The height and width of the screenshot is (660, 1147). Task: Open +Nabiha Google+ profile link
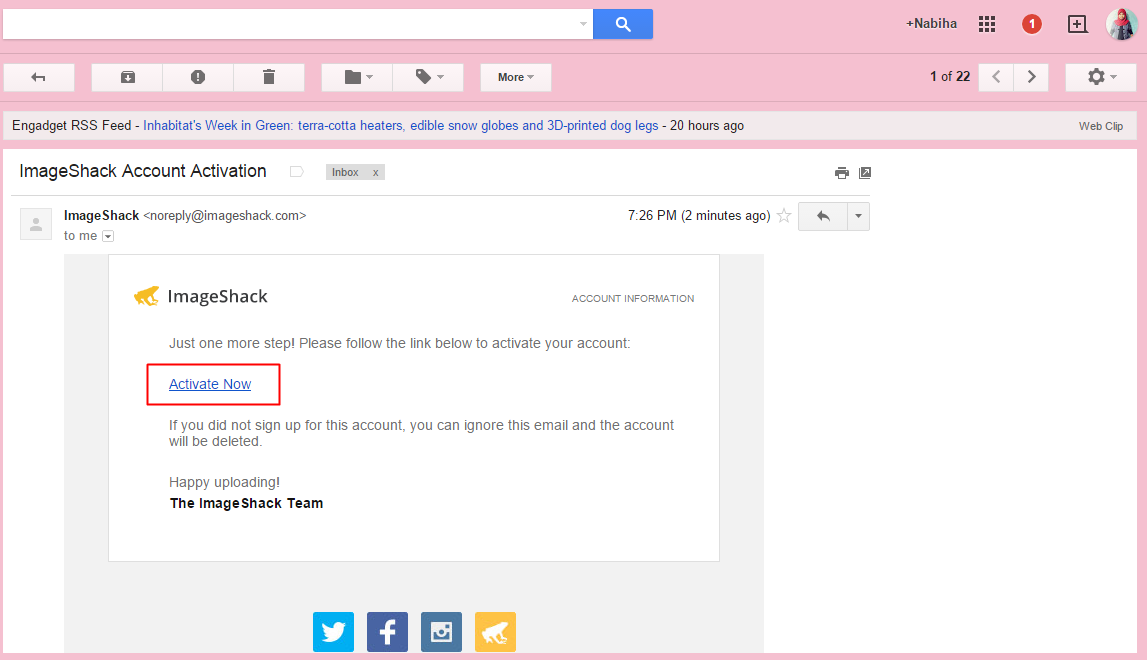tap(931, 23)
